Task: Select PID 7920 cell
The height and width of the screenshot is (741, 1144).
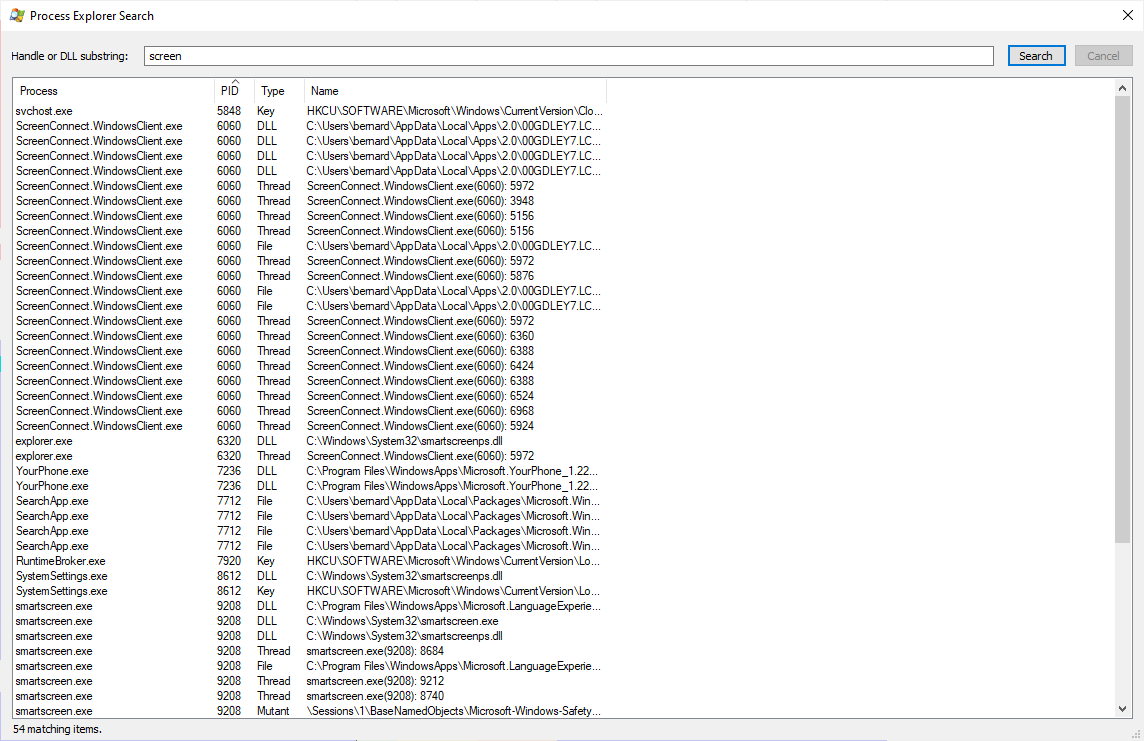Action: click(x=228, y=561)
